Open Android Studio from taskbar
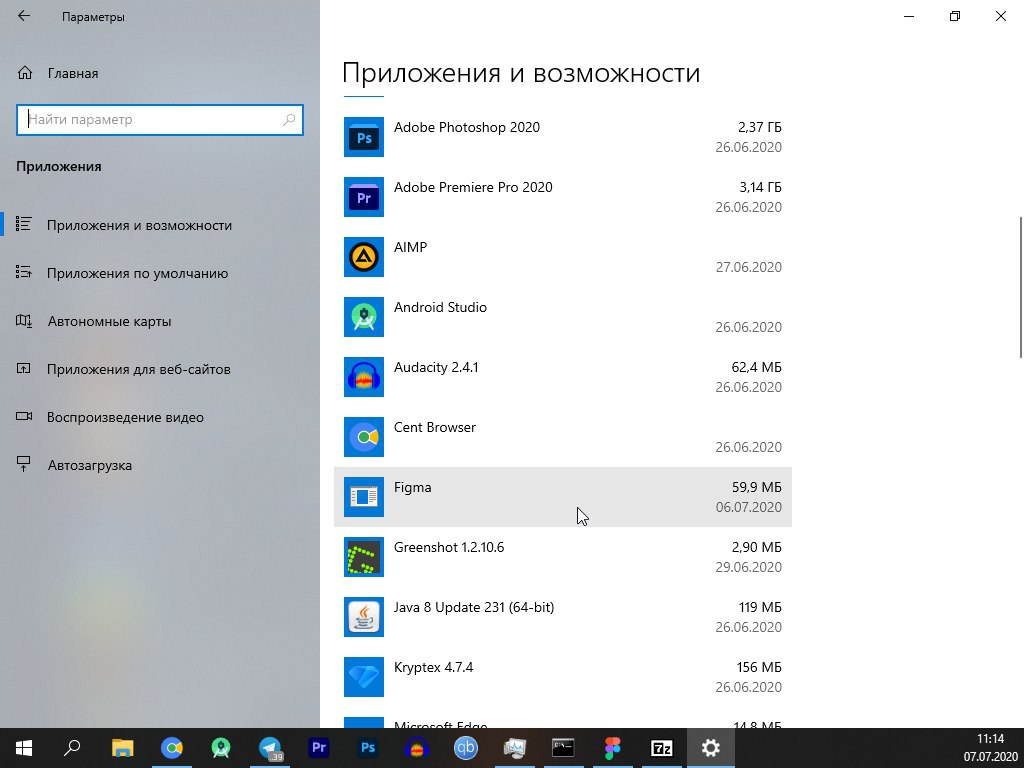Screen dimensions: 1024x768 click(x=221, y=748)
